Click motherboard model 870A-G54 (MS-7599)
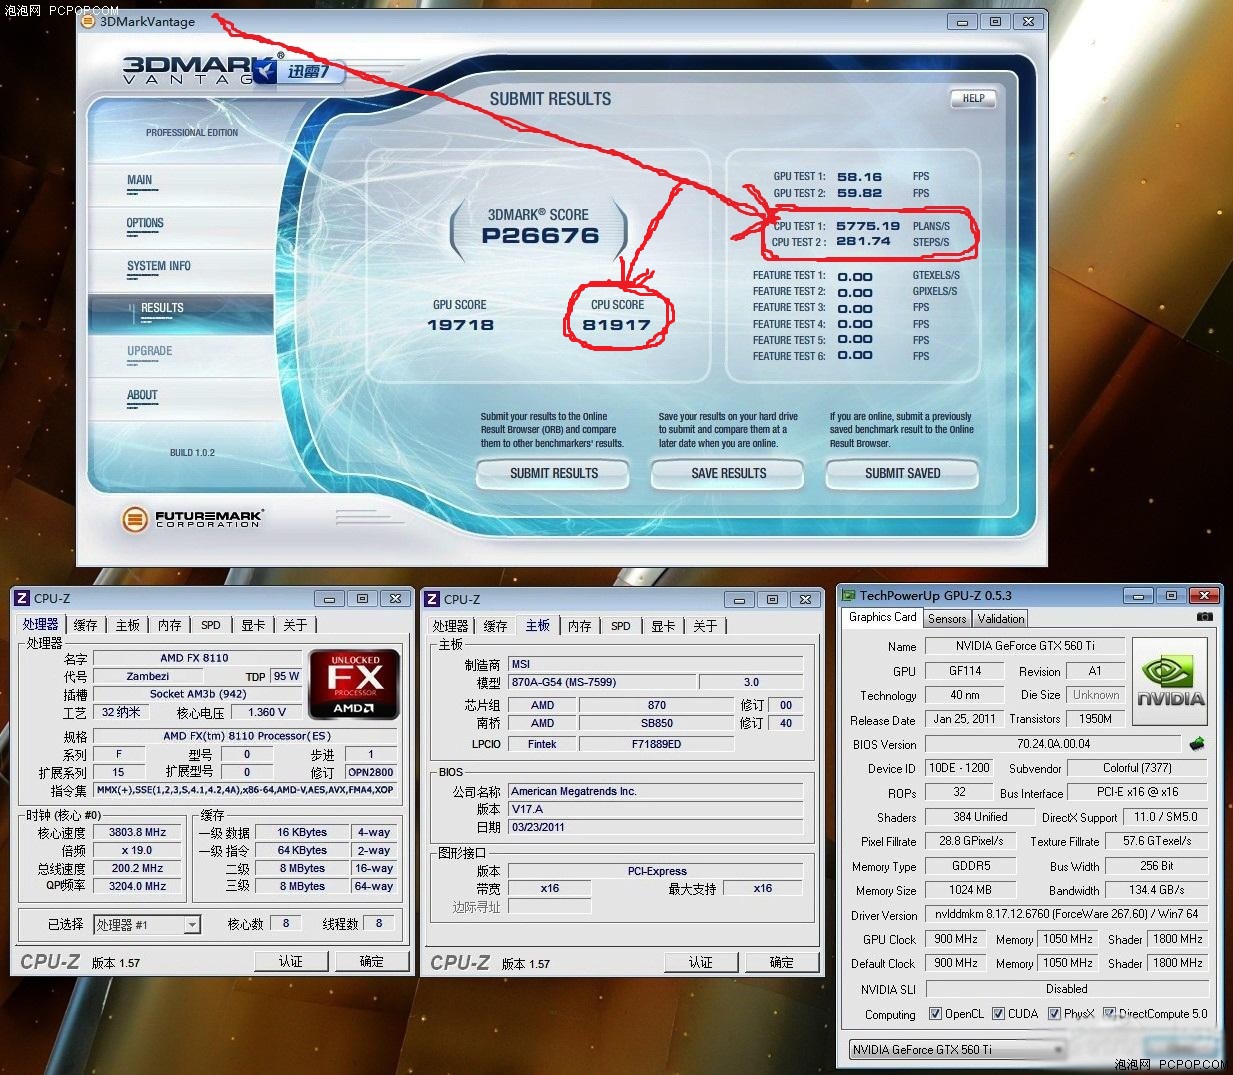The image size is (1233, 1075). click(x=602, y=682)
